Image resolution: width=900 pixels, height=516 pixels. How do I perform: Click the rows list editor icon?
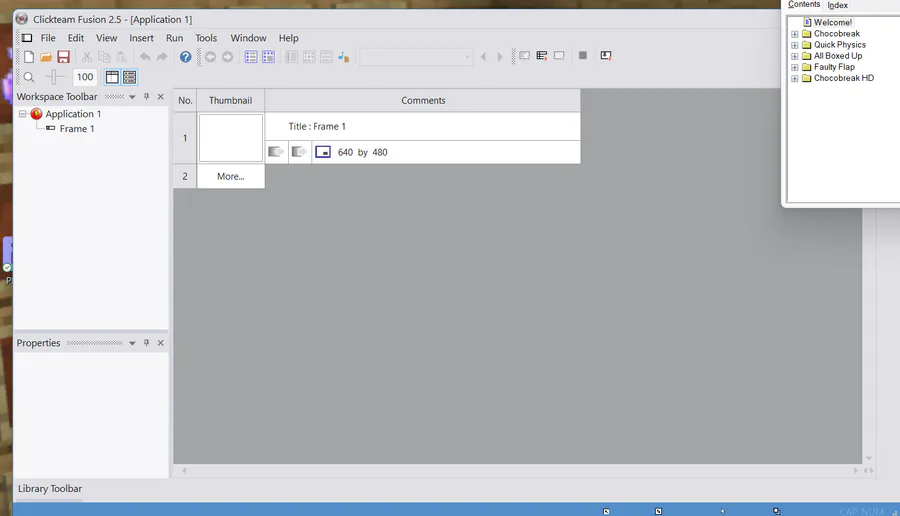pos(326,56)
